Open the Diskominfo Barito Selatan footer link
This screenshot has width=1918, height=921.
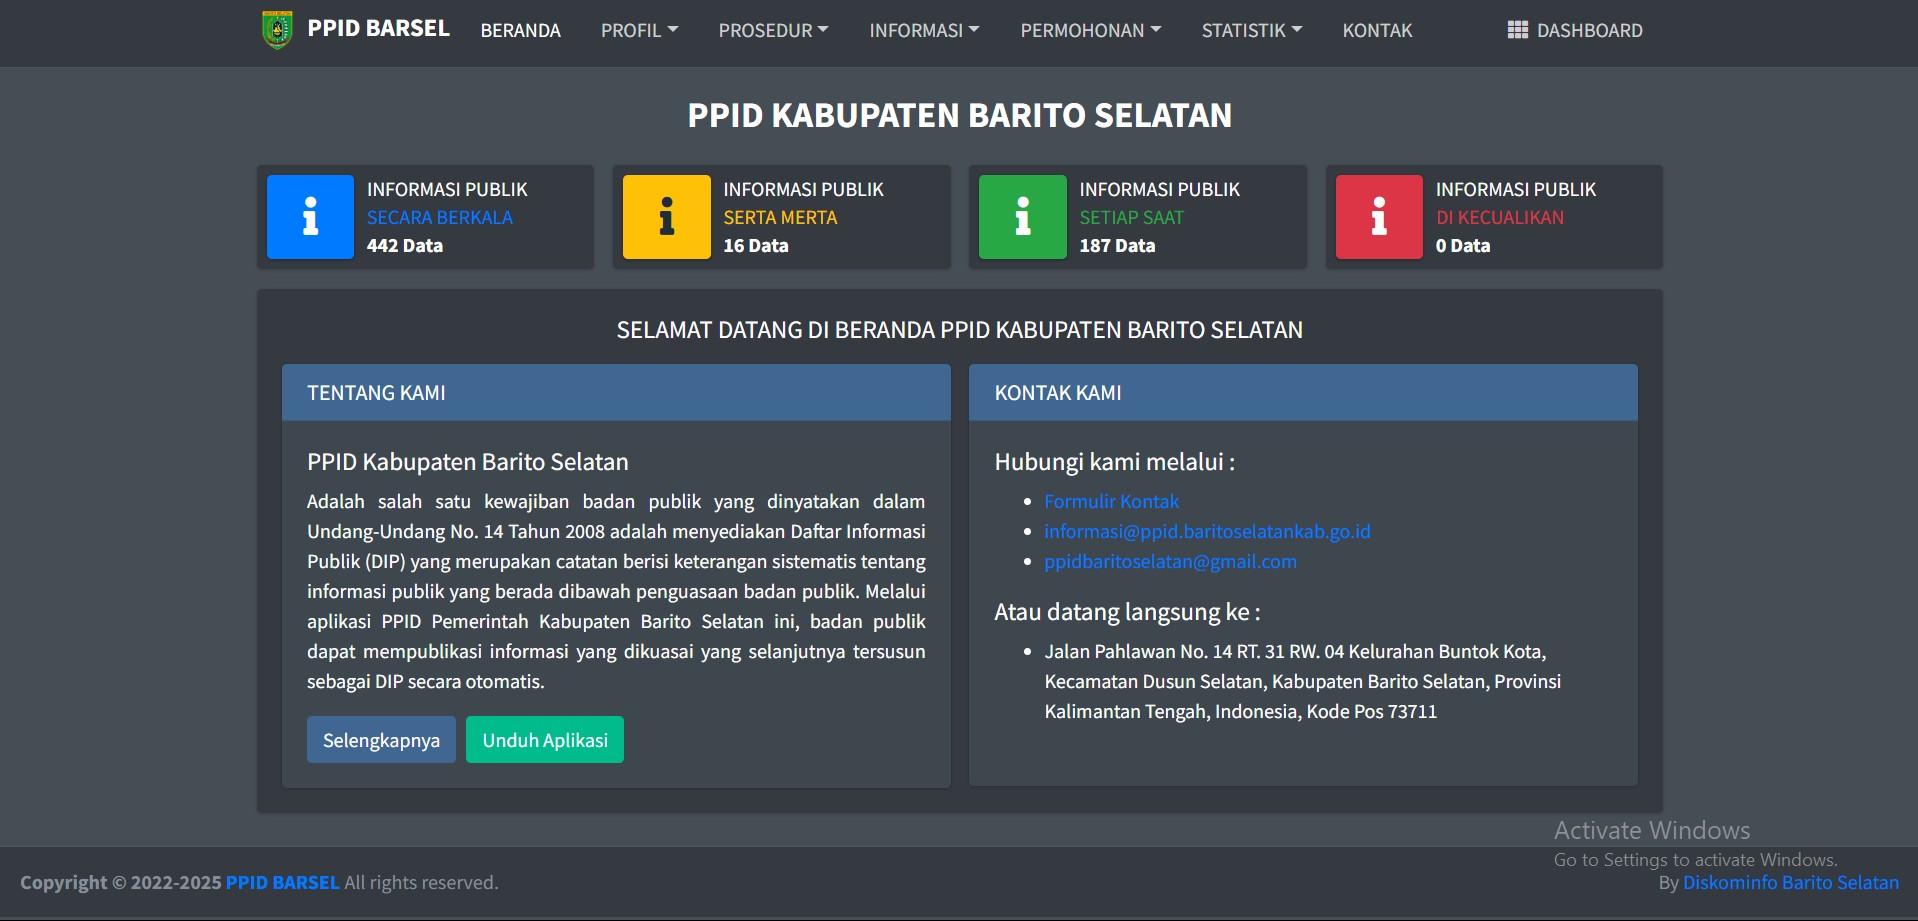coord(1790,882)
